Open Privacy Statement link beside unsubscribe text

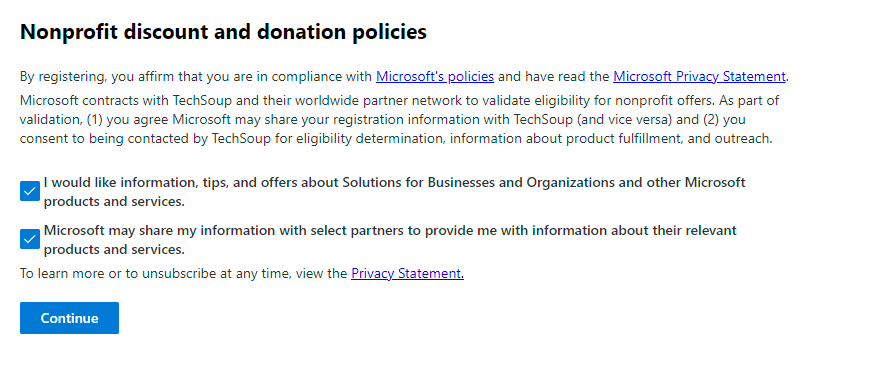coord(407,273)
